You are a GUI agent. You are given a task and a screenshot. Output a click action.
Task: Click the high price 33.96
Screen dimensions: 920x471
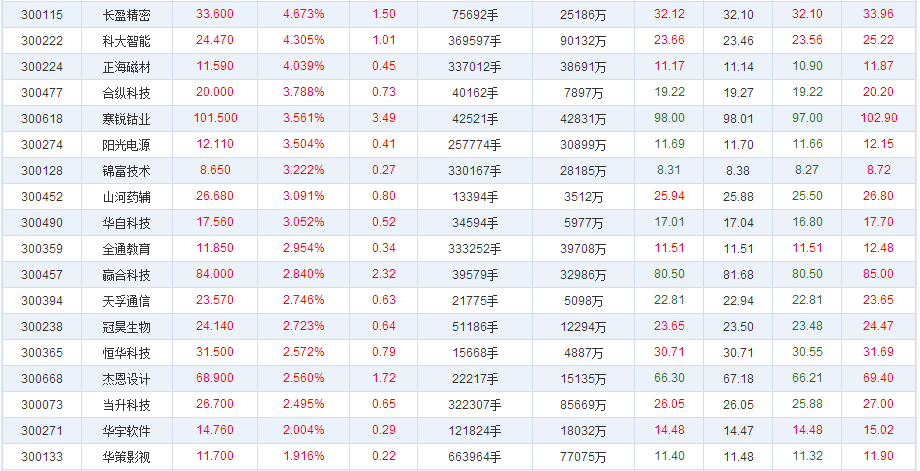pyautogui.click(x=878, y=14)
